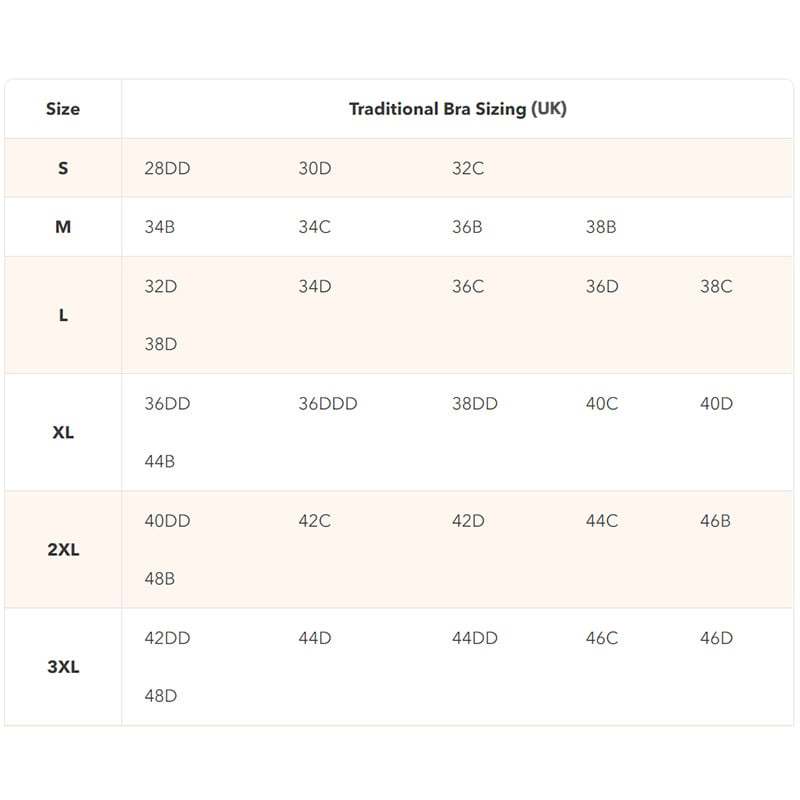This screenshot has height=800, width=800.
Task: Click the 48D size entry
Action: [x=160, y=696]
